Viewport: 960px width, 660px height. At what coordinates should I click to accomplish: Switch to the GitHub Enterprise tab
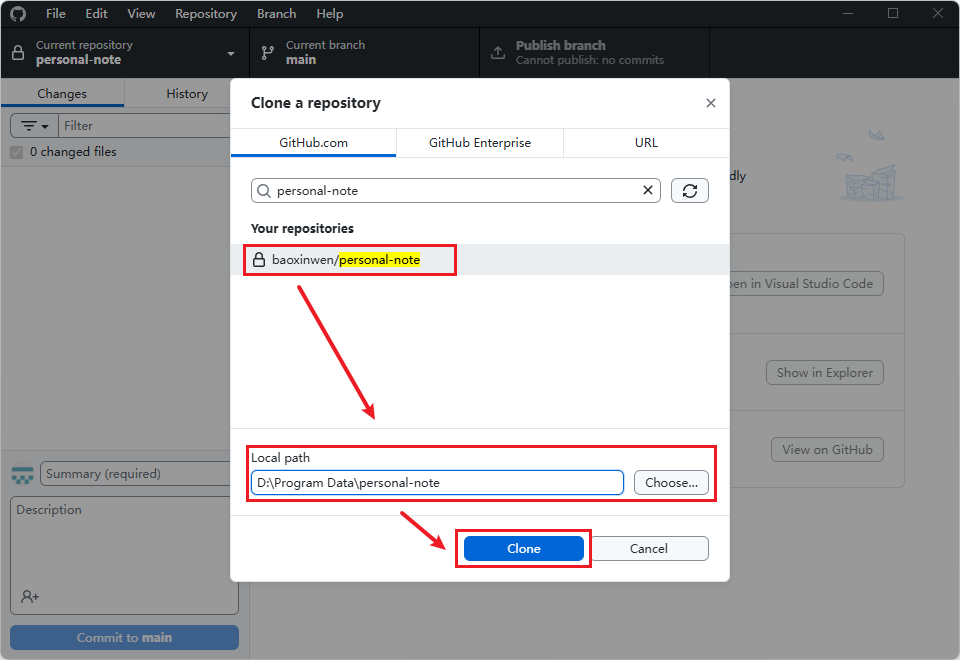480,143
